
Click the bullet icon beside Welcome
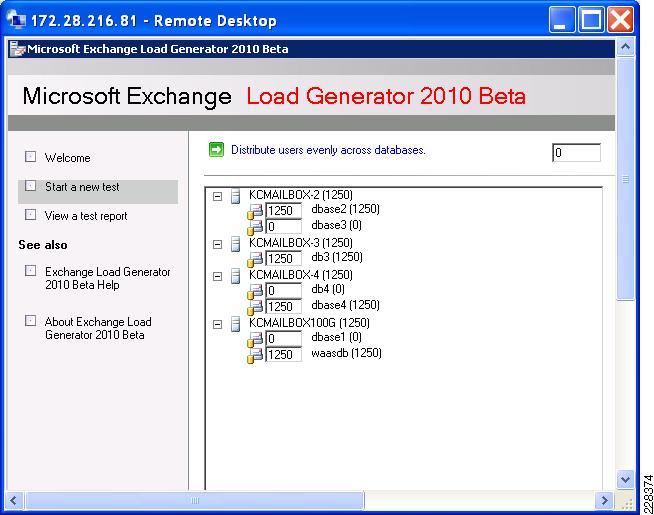[x=30, y=156]
